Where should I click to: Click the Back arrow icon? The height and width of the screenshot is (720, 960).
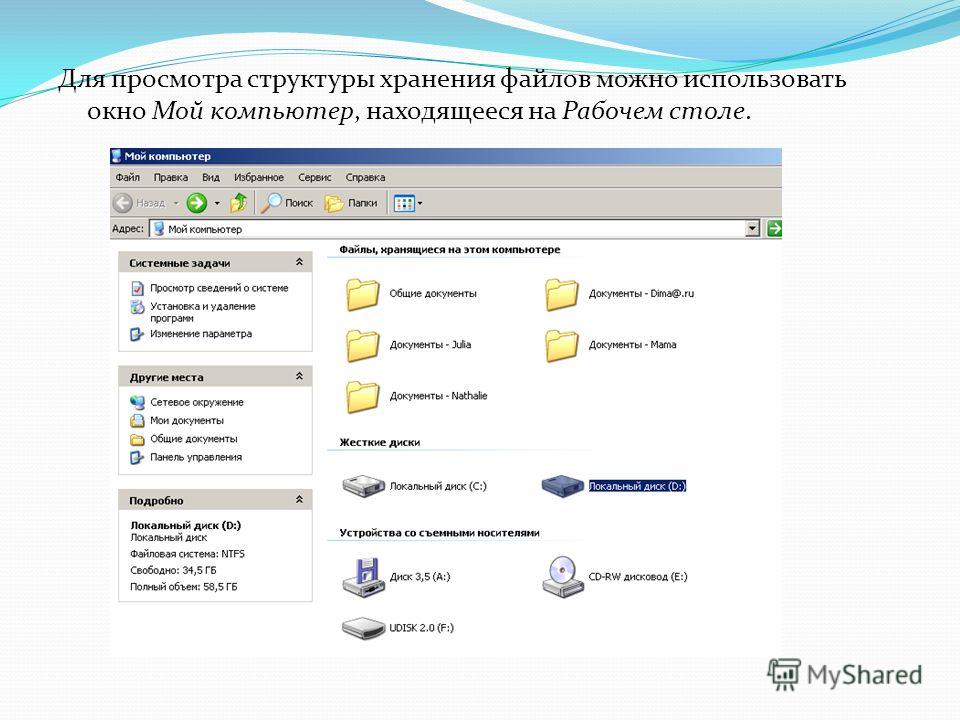pyautogui.click(x=122, y=203)
